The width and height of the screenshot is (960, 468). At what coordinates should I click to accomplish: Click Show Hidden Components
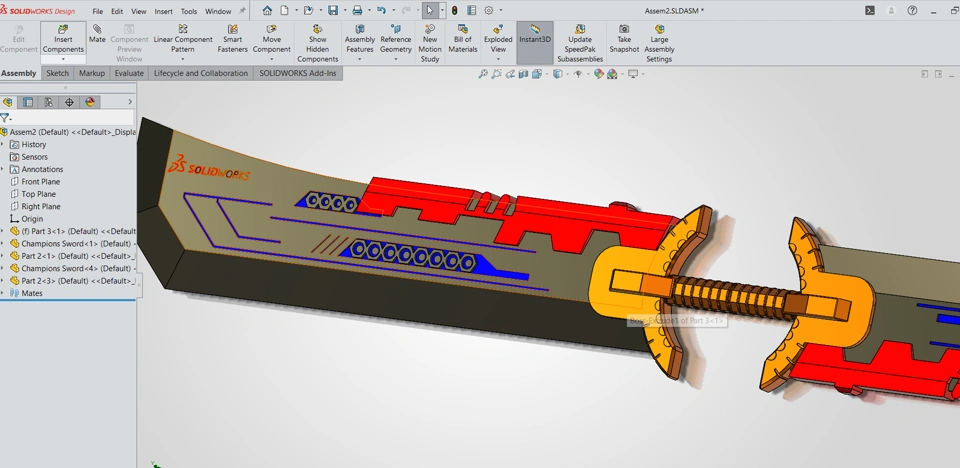318,43
